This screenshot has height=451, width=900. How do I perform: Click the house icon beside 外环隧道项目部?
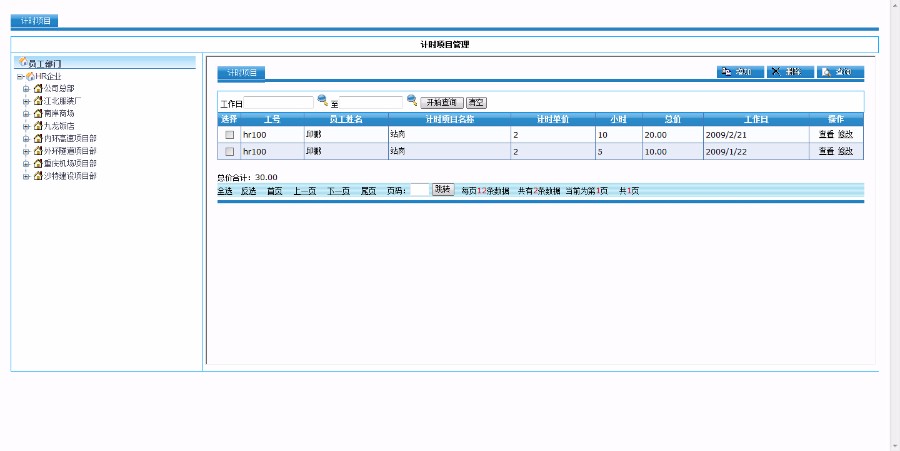[x=38, y=151]
